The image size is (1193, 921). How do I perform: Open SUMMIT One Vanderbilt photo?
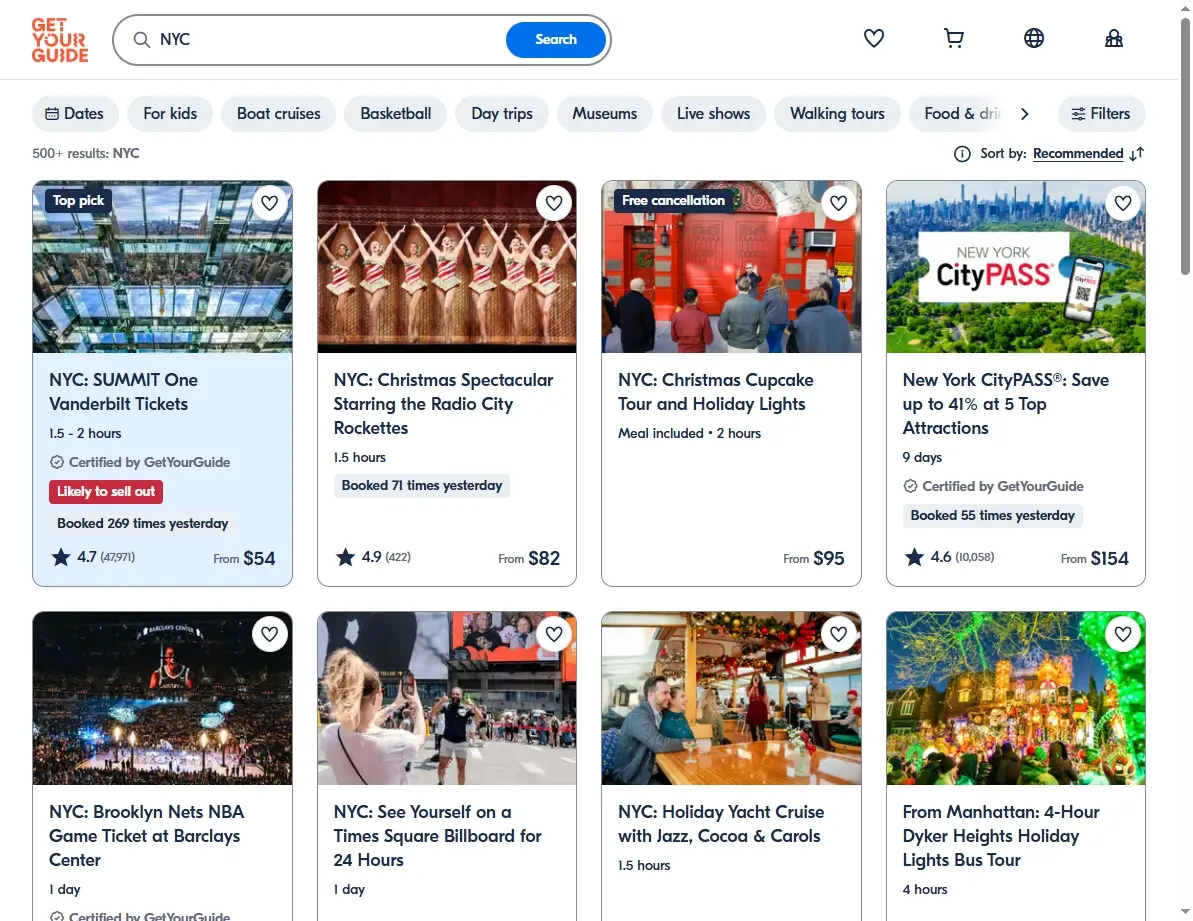pos(162,267)
